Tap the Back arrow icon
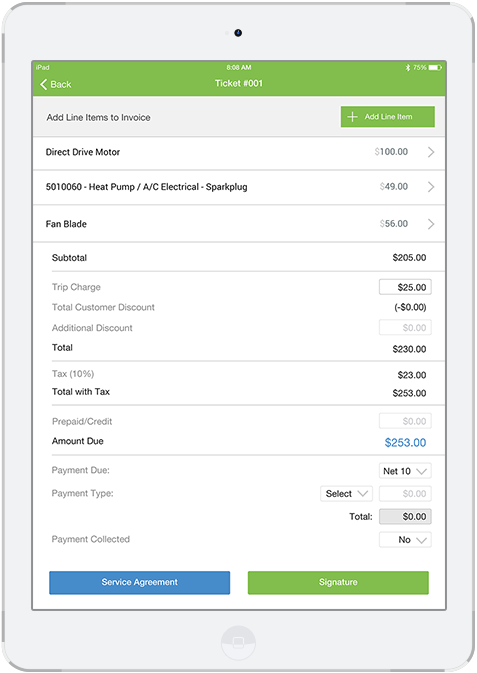 (x=43, y=84)
